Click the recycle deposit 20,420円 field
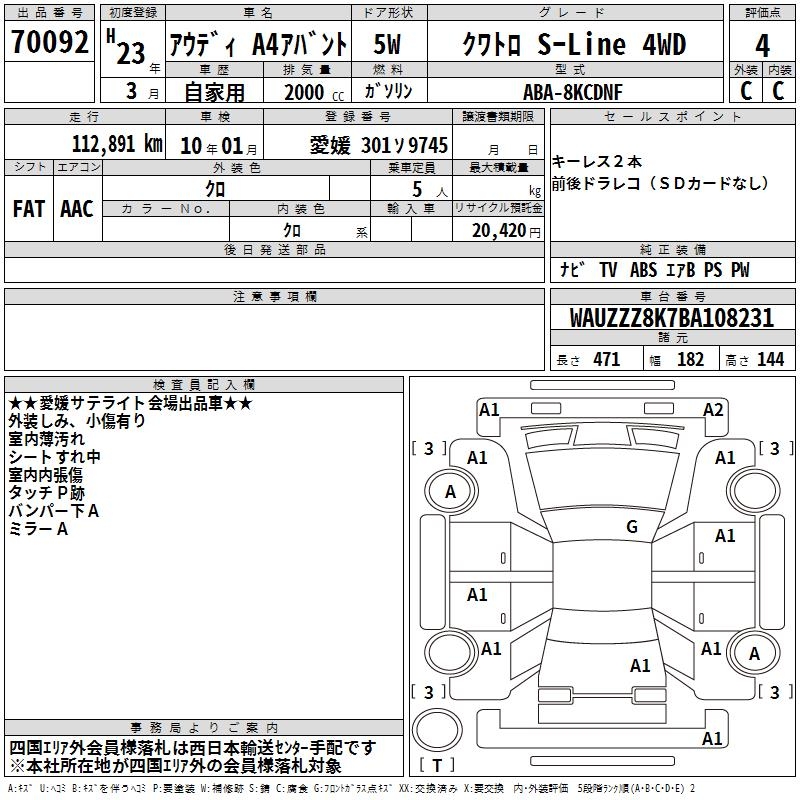Viewport: 800px width, 800px height. point(498,231)
